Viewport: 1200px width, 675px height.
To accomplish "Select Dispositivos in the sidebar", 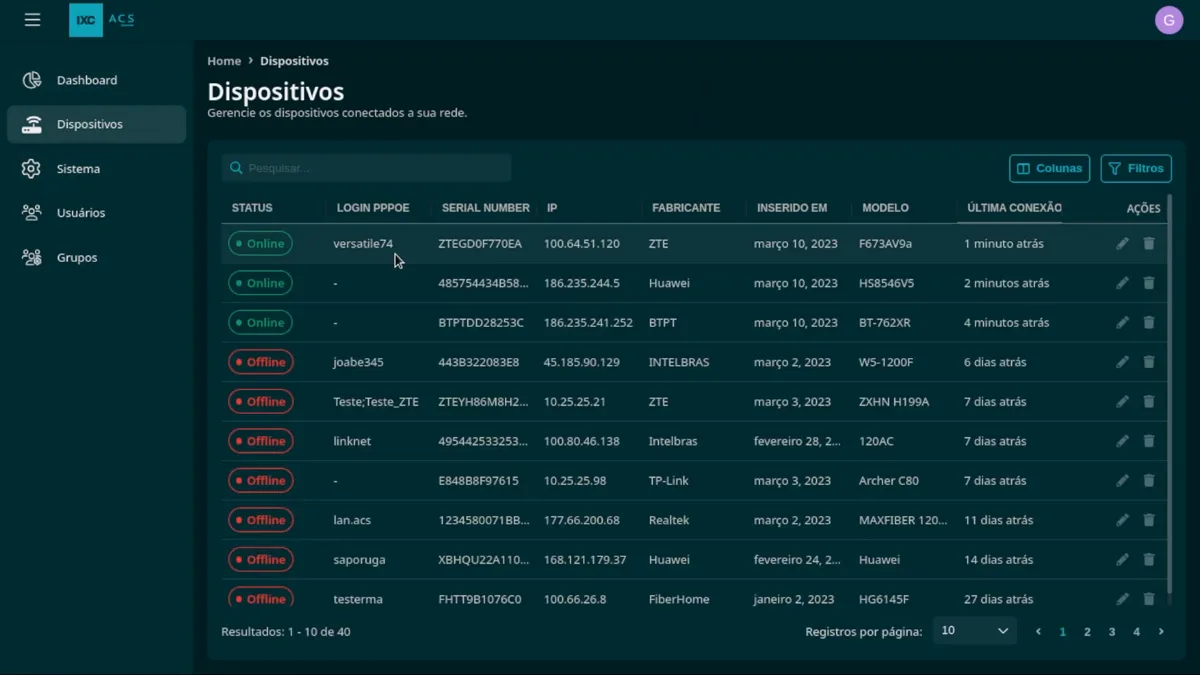I will [96, 125].
